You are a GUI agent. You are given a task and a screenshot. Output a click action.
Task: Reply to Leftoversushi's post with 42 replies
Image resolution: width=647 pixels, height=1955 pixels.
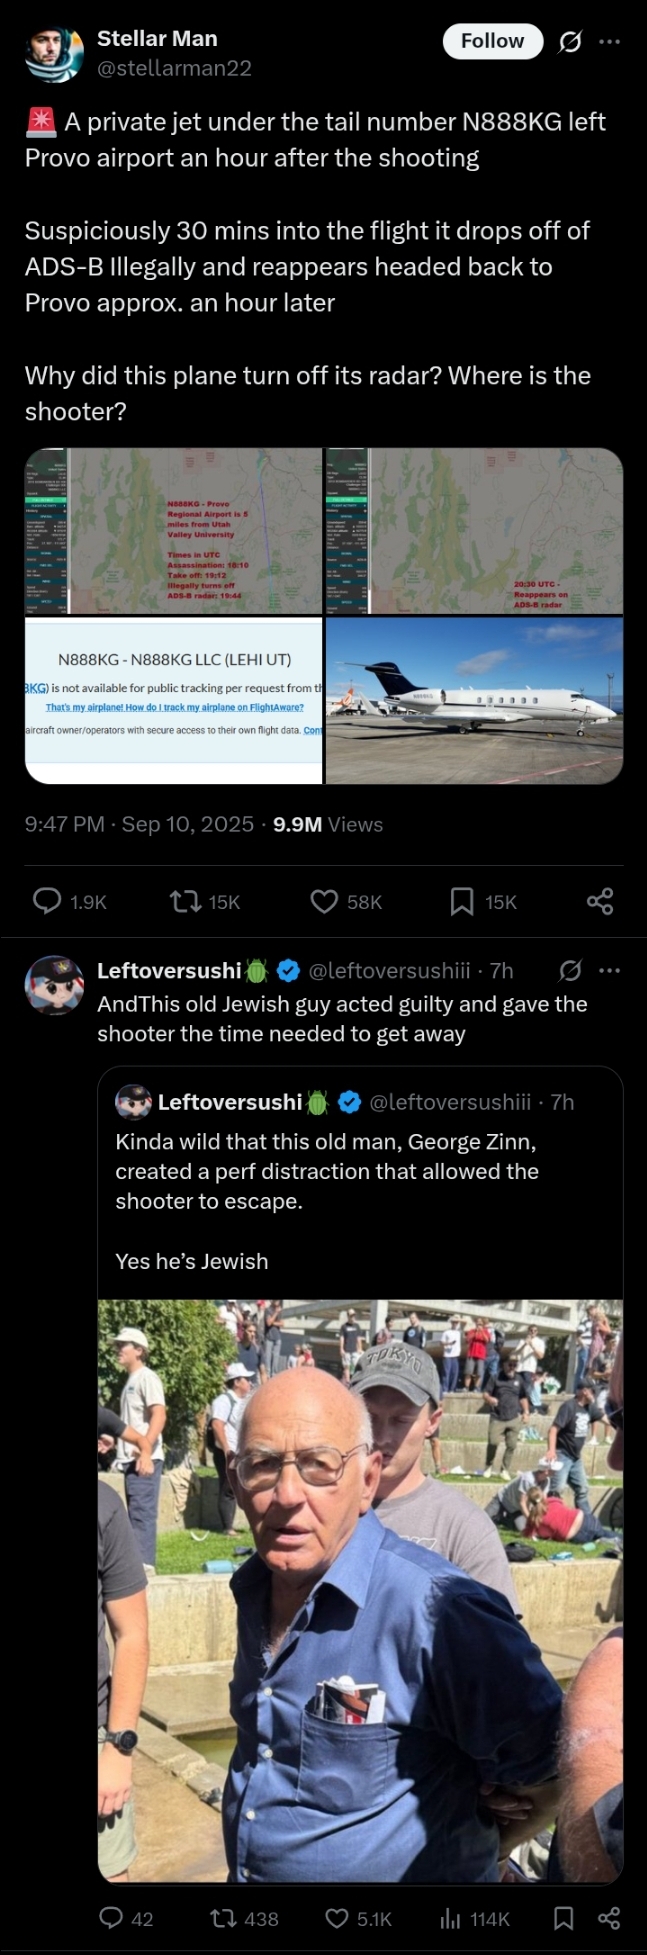click(111, 1918)
